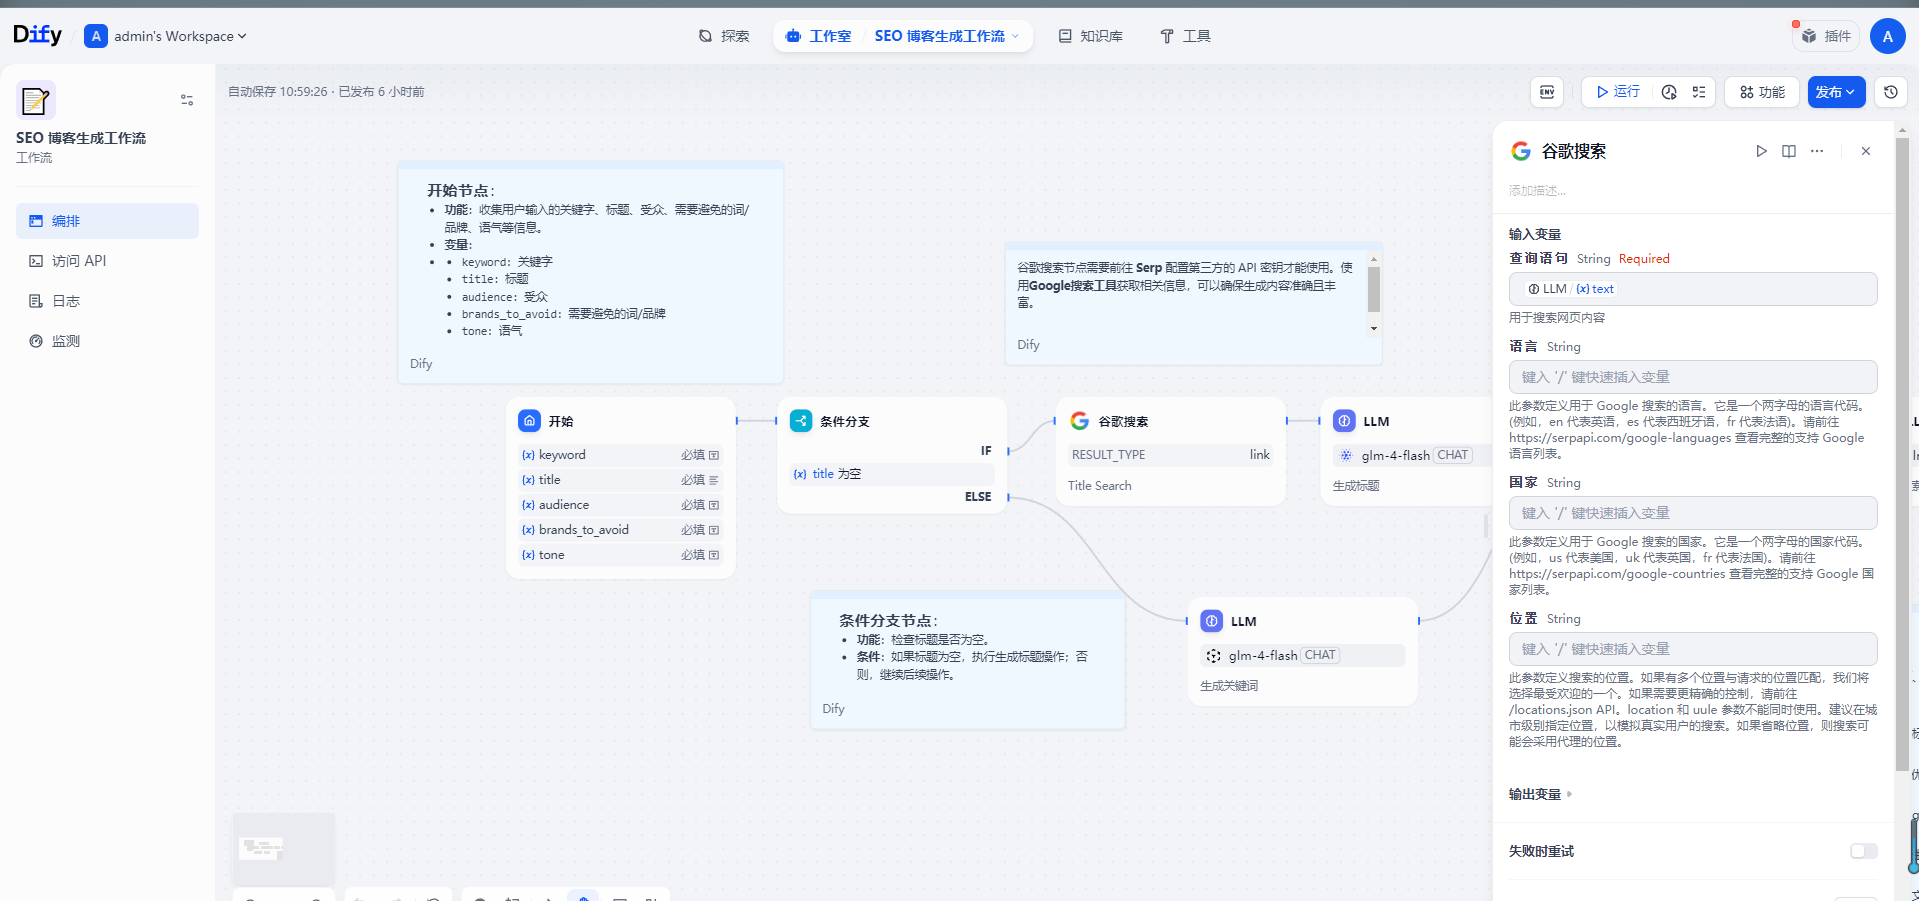
Task: Open the more options ellipsis in 谷歌搜索 panel
Action: point(1817,151)
